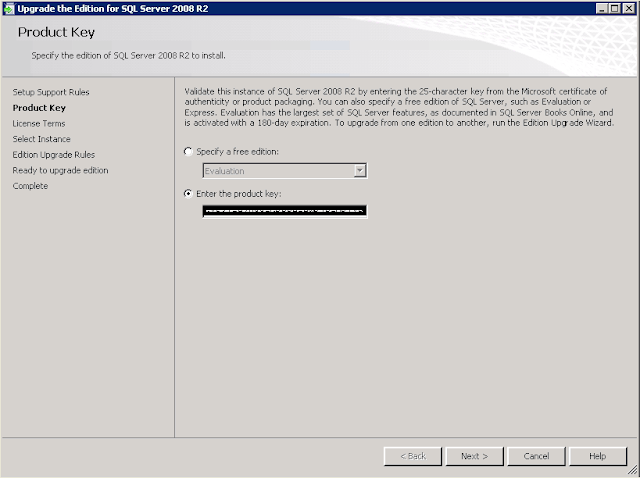Click the window resize grip corner
640x478 pixels.
(633, 471)
